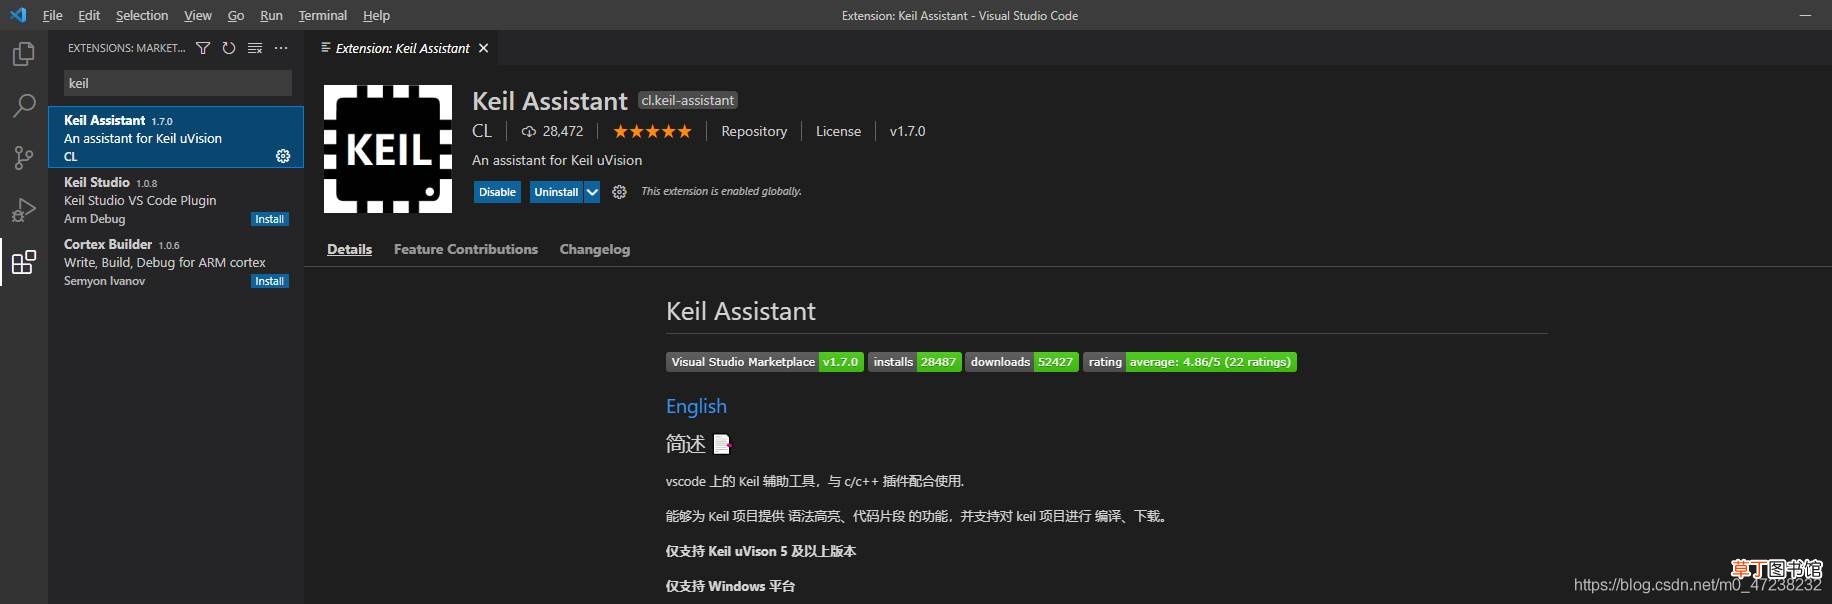Image resolution: width=1832 pixels, height=604 pixels.
Task: Click the Keil logo on the extension page
Action: pos(388,149)
